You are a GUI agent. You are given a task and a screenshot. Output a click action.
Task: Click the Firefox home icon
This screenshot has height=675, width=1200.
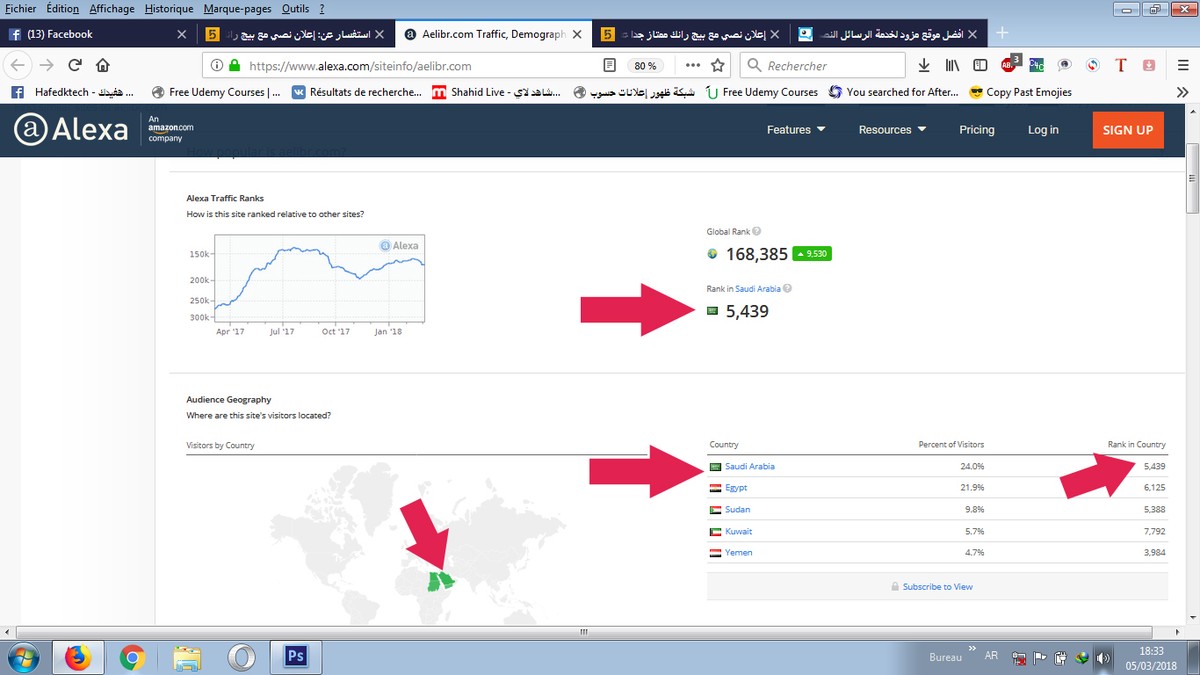(x=102, y=66)
